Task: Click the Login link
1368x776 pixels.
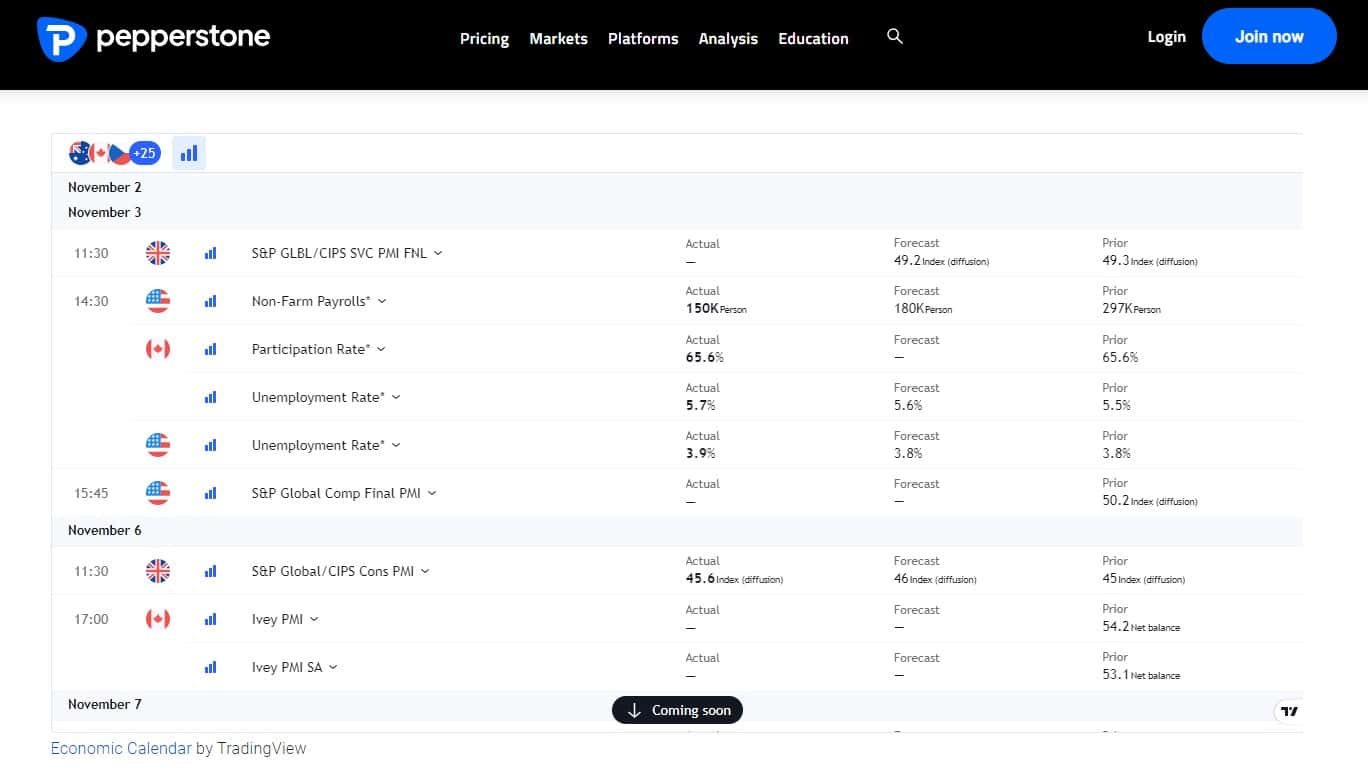Action: pos(1166,37)
